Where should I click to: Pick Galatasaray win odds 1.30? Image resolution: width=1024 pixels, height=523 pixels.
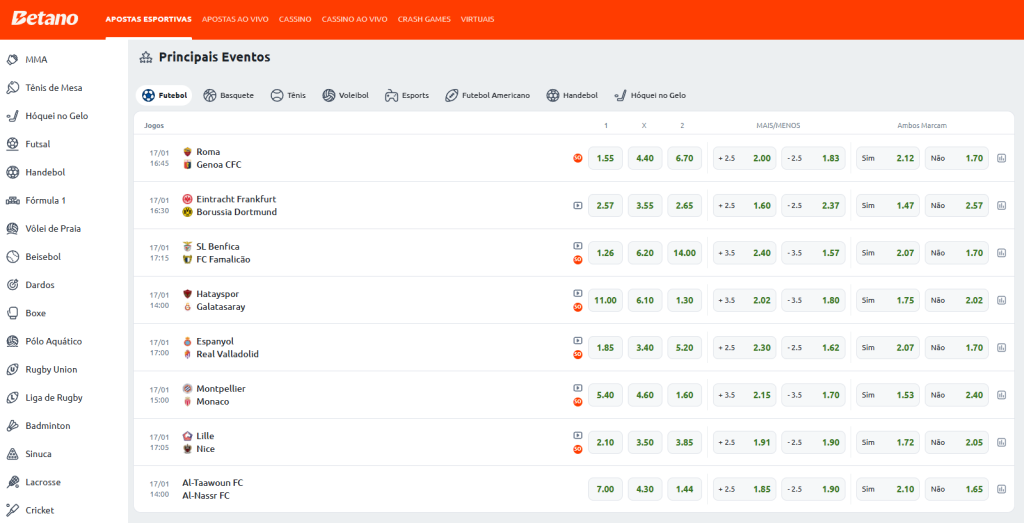point(684,300)
